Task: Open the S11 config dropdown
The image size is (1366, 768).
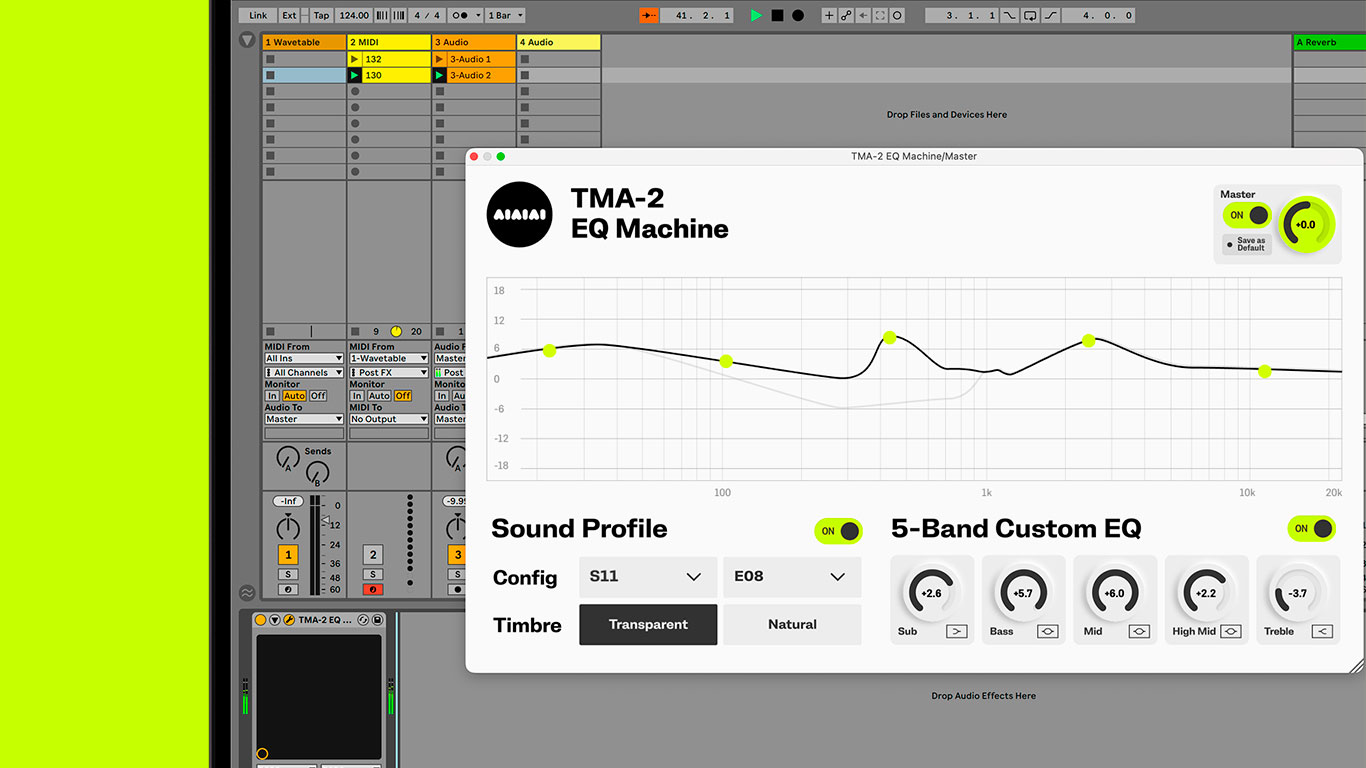Action: (648, 577)
